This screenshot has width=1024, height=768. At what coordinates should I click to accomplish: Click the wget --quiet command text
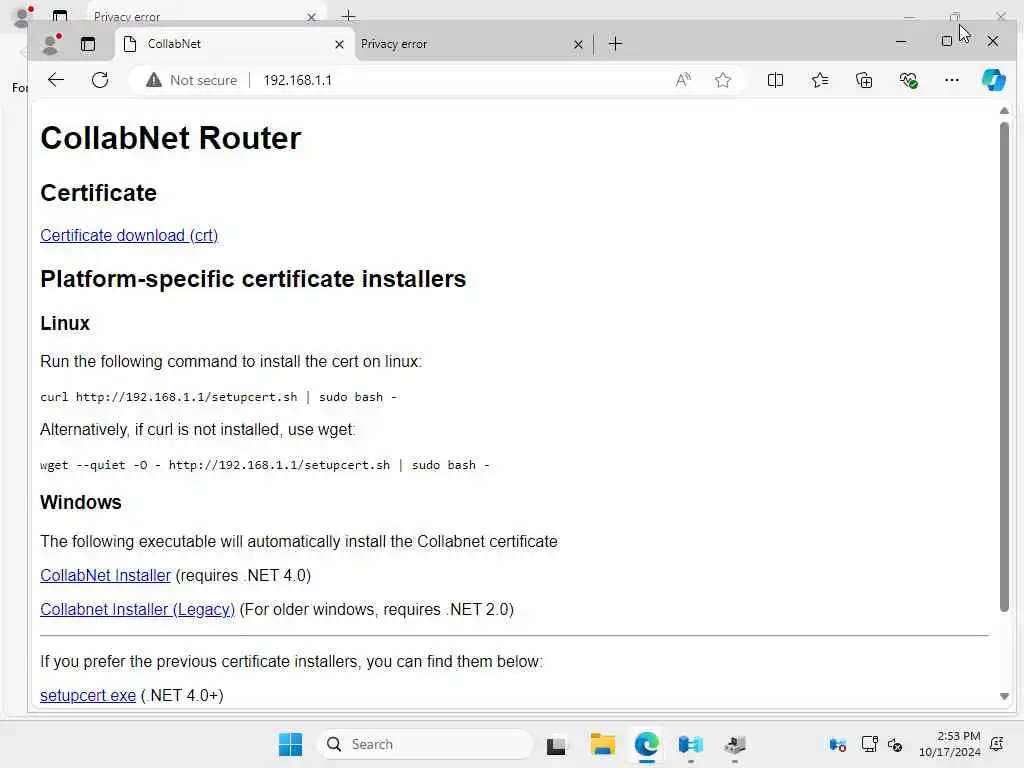(x=264, y=465)
